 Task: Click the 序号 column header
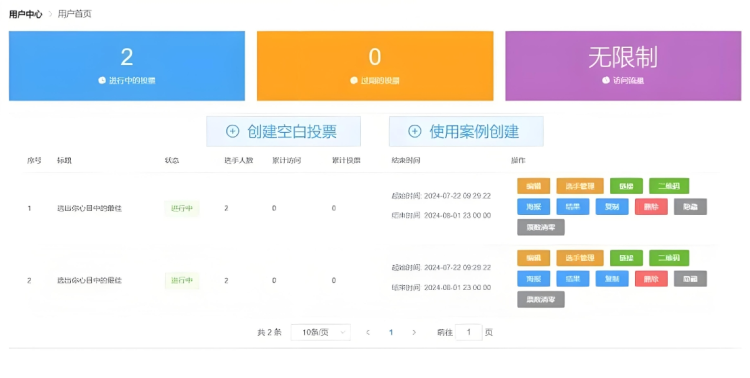34,160
